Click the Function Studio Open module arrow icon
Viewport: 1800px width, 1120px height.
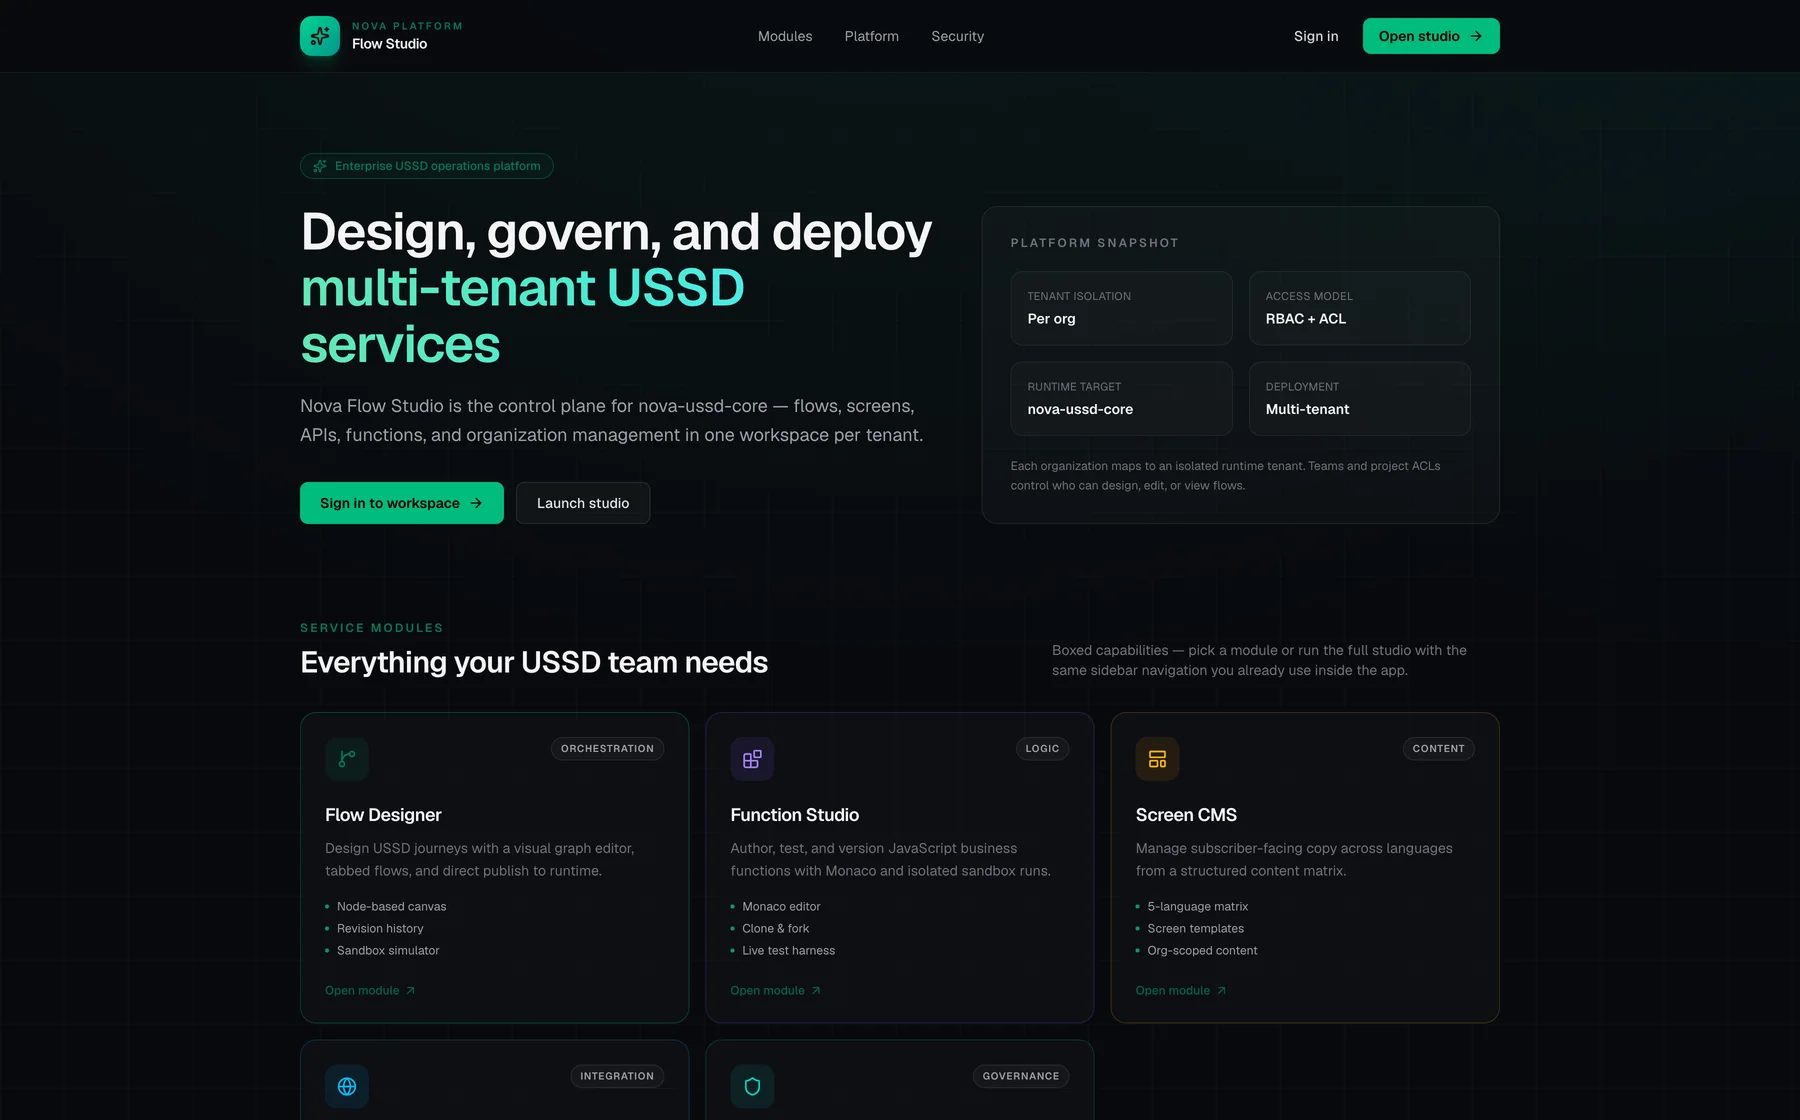click(x=816, y=991)
